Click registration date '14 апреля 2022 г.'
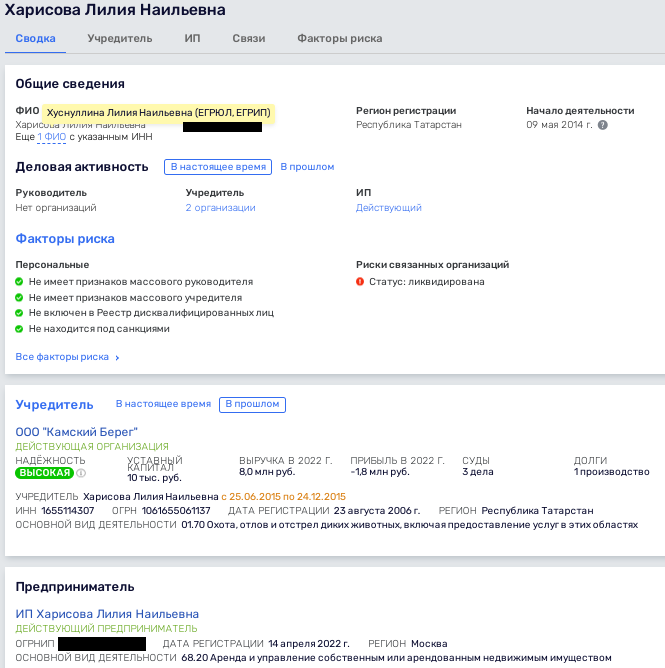 (x=309, y=644)
